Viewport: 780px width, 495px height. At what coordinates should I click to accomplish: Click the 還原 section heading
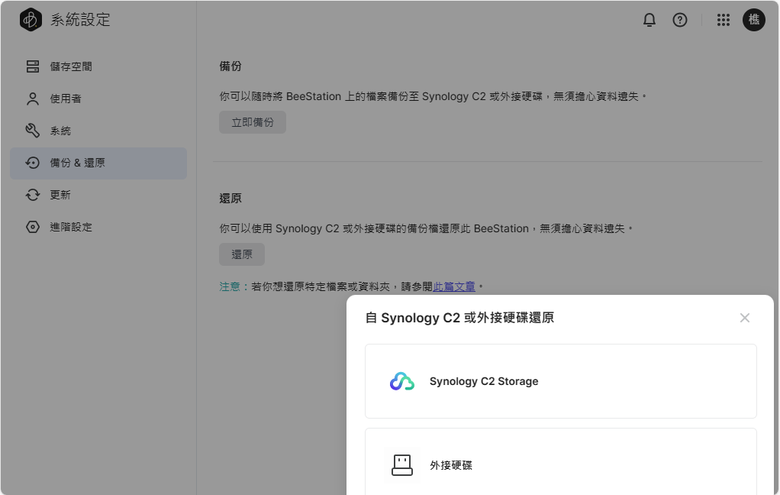[x=230, y=198]
